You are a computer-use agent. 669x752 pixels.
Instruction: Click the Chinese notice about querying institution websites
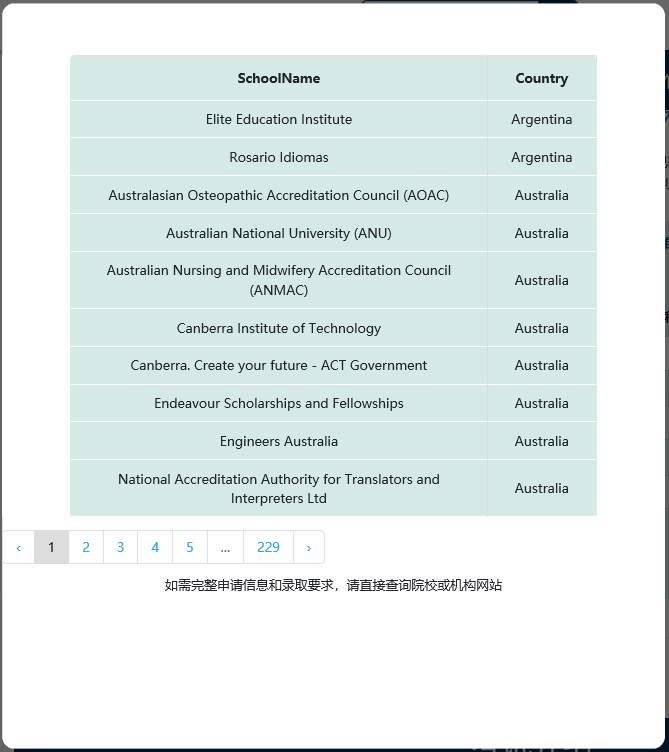point(333,585)
